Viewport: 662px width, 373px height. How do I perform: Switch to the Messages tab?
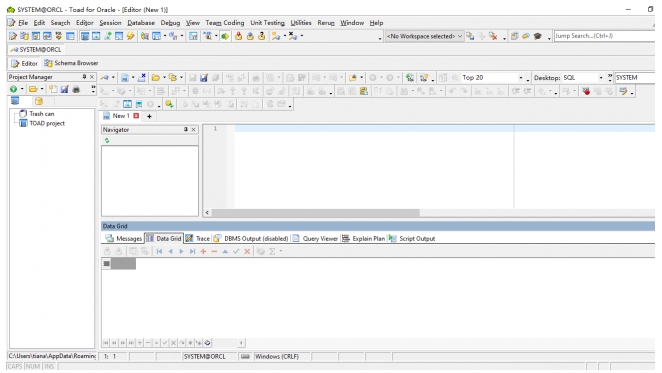pyautogui.click(x=124, y=239)
